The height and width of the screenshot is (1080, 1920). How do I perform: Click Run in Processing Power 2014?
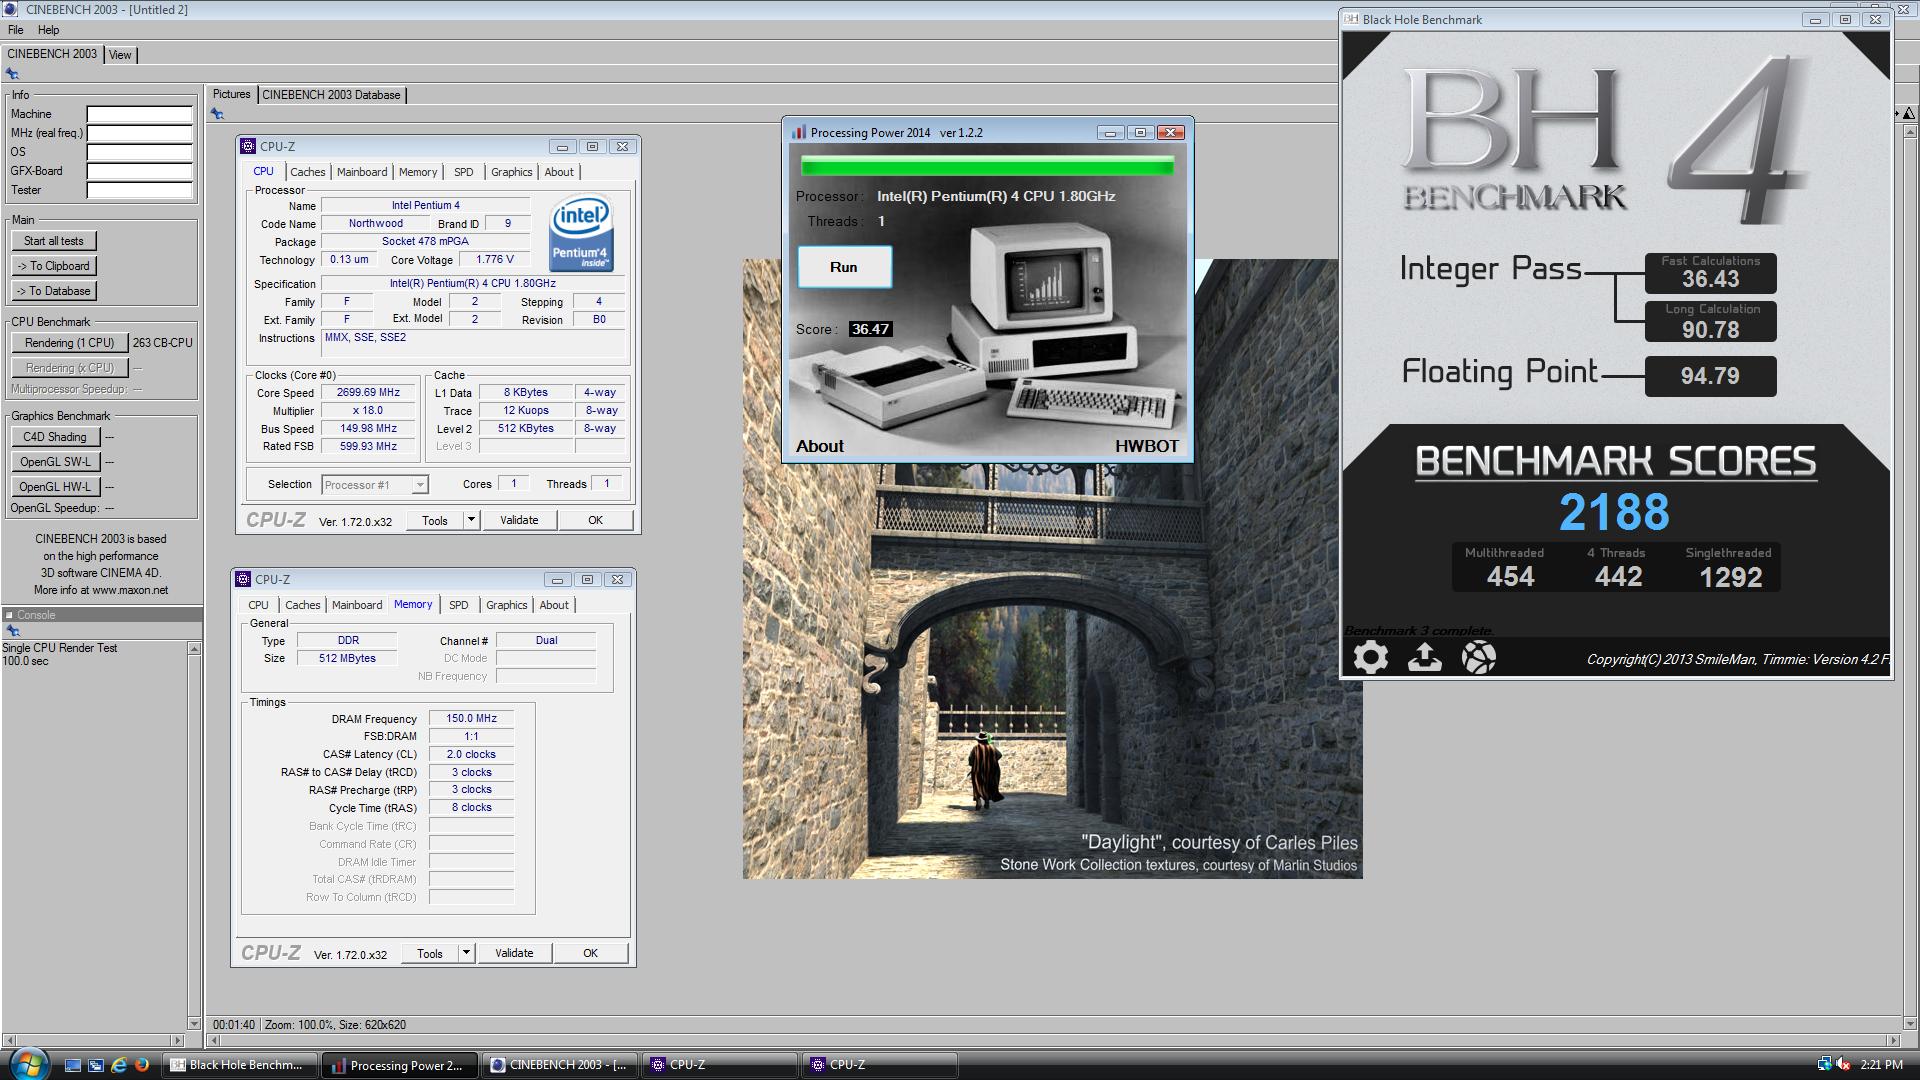[844, 267]
